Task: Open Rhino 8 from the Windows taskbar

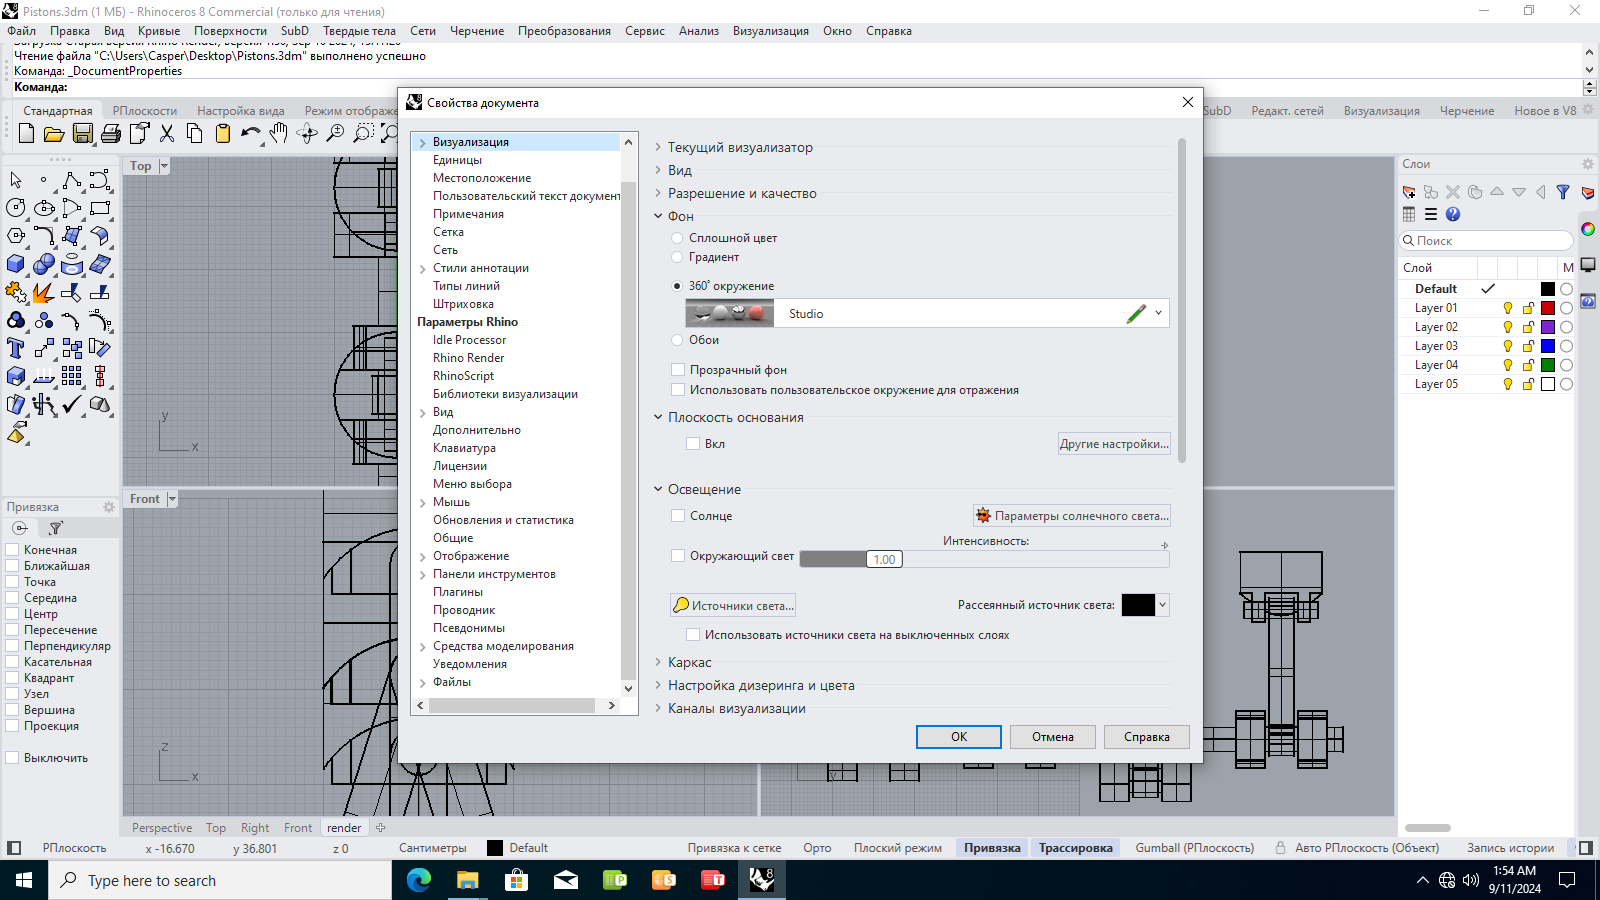Action: coord(762,880)
